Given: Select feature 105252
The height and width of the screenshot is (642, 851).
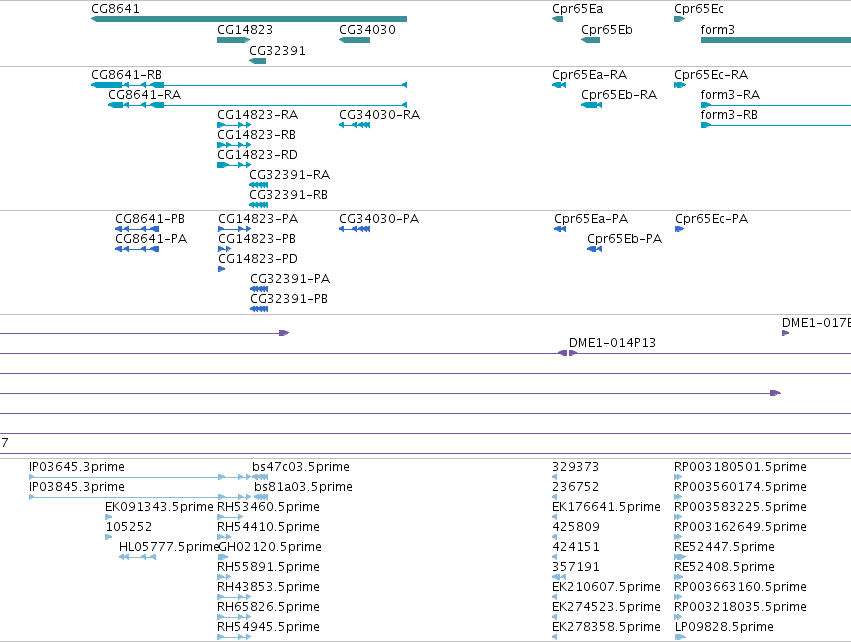Looking at the screenshot, I should [109, 537].
